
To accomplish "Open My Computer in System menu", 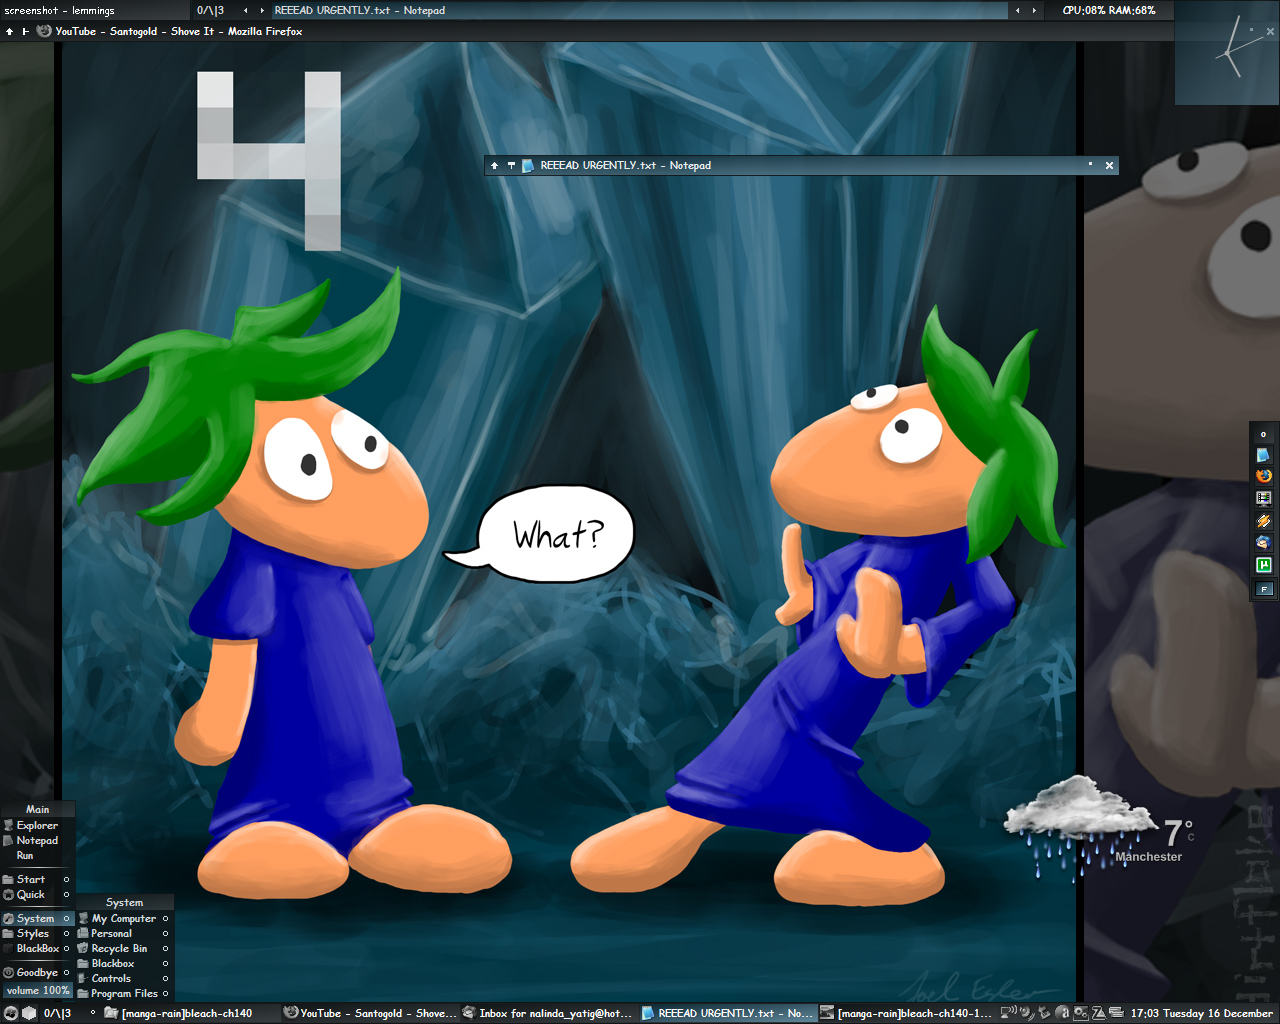I will (124, 919).
